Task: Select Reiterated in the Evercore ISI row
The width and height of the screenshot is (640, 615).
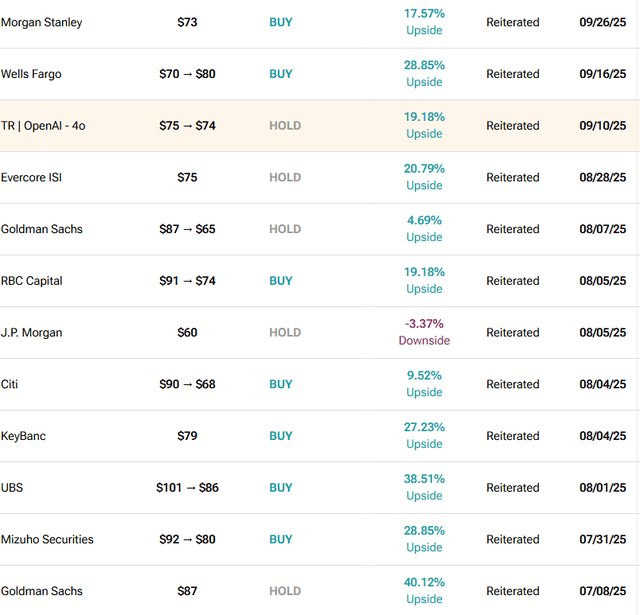Action: point(513,178)
